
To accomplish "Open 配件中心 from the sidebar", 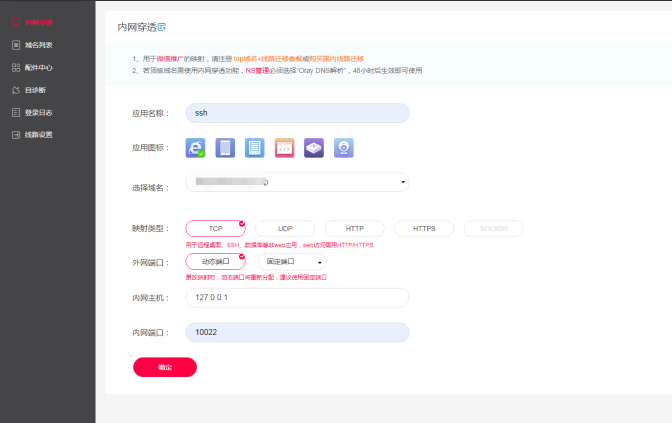I will click(38, 67).
